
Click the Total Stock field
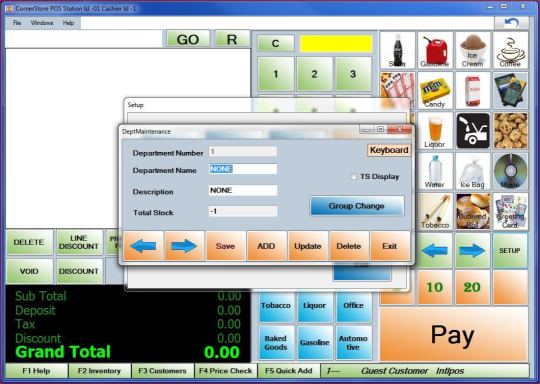coord(243,211)
